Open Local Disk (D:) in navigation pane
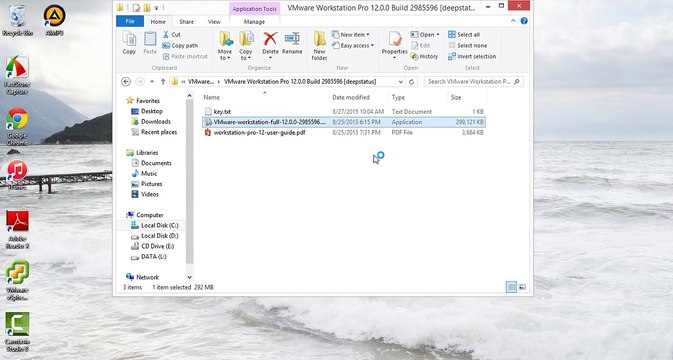673x360 pixels. coord(155,236)
